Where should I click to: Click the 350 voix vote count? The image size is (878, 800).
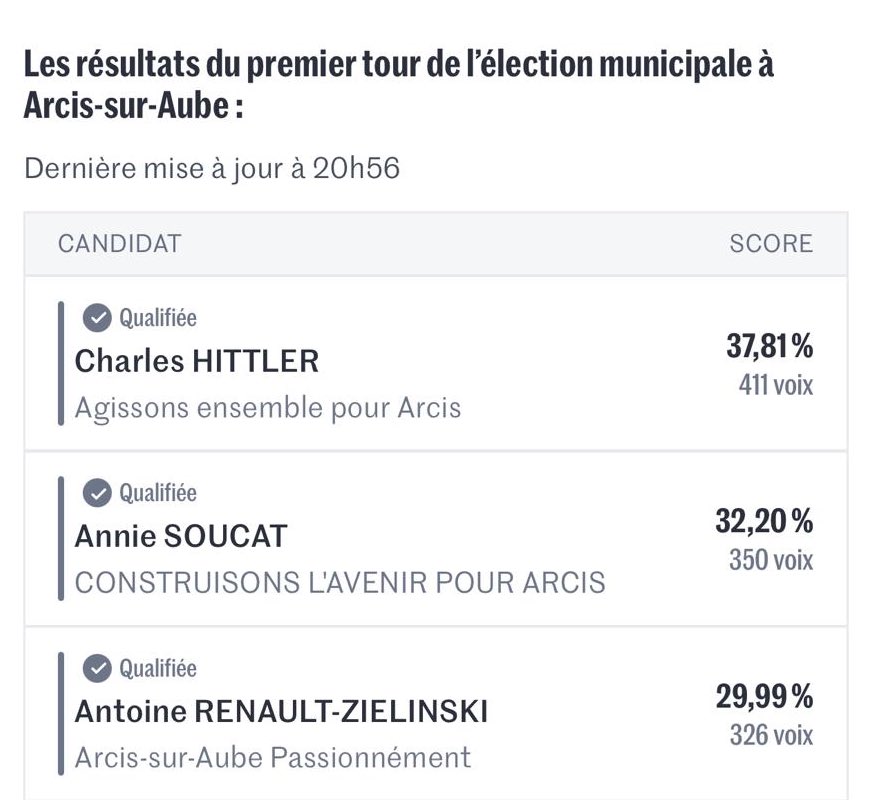point(770,560)
